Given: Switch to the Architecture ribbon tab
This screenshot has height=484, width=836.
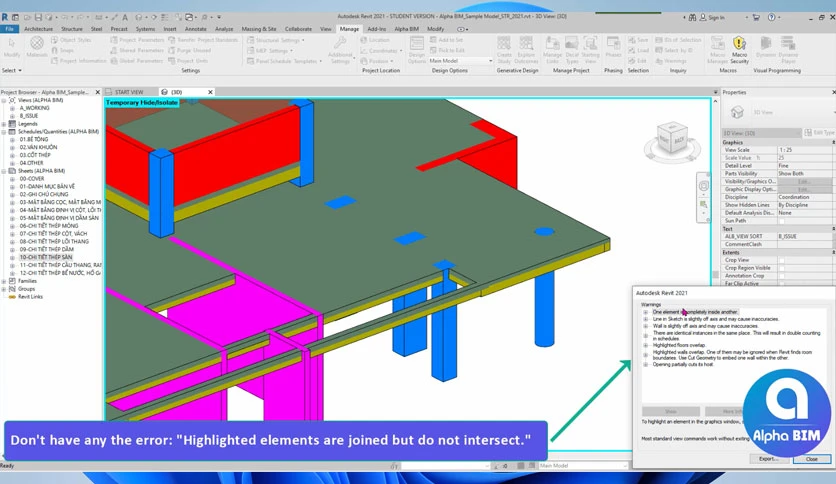Looking at the screenshot, I should 38,29.
